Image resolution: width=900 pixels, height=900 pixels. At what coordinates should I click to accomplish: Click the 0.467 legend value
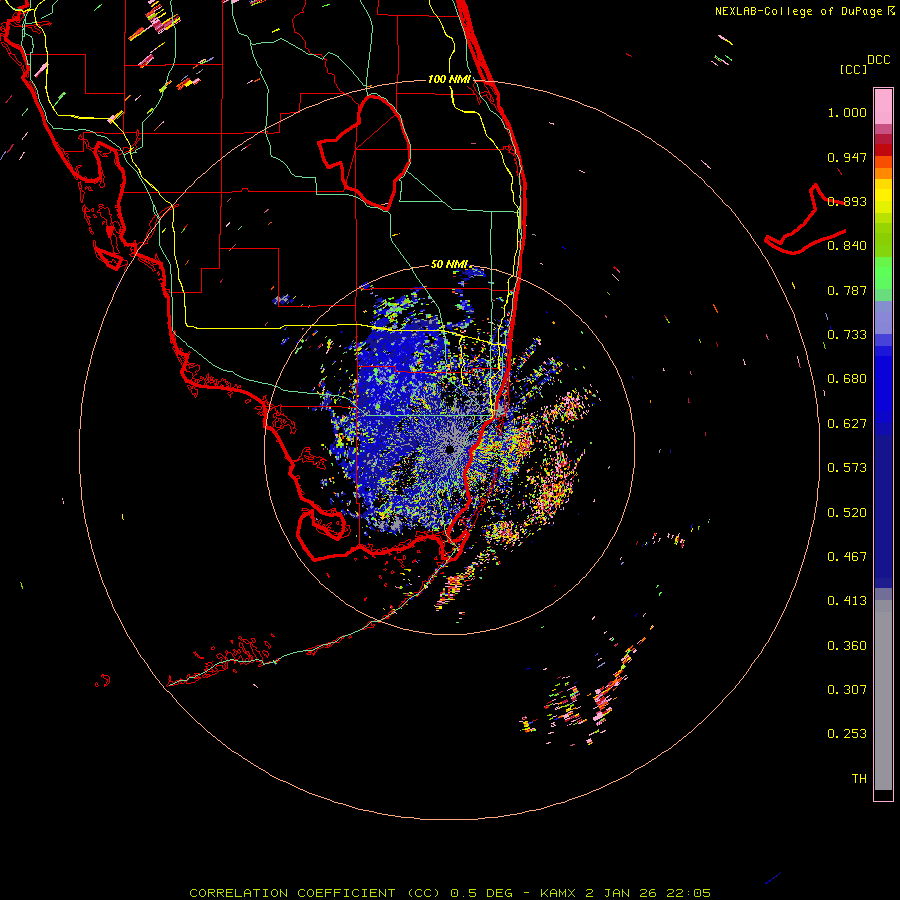(x=847, y=557)
